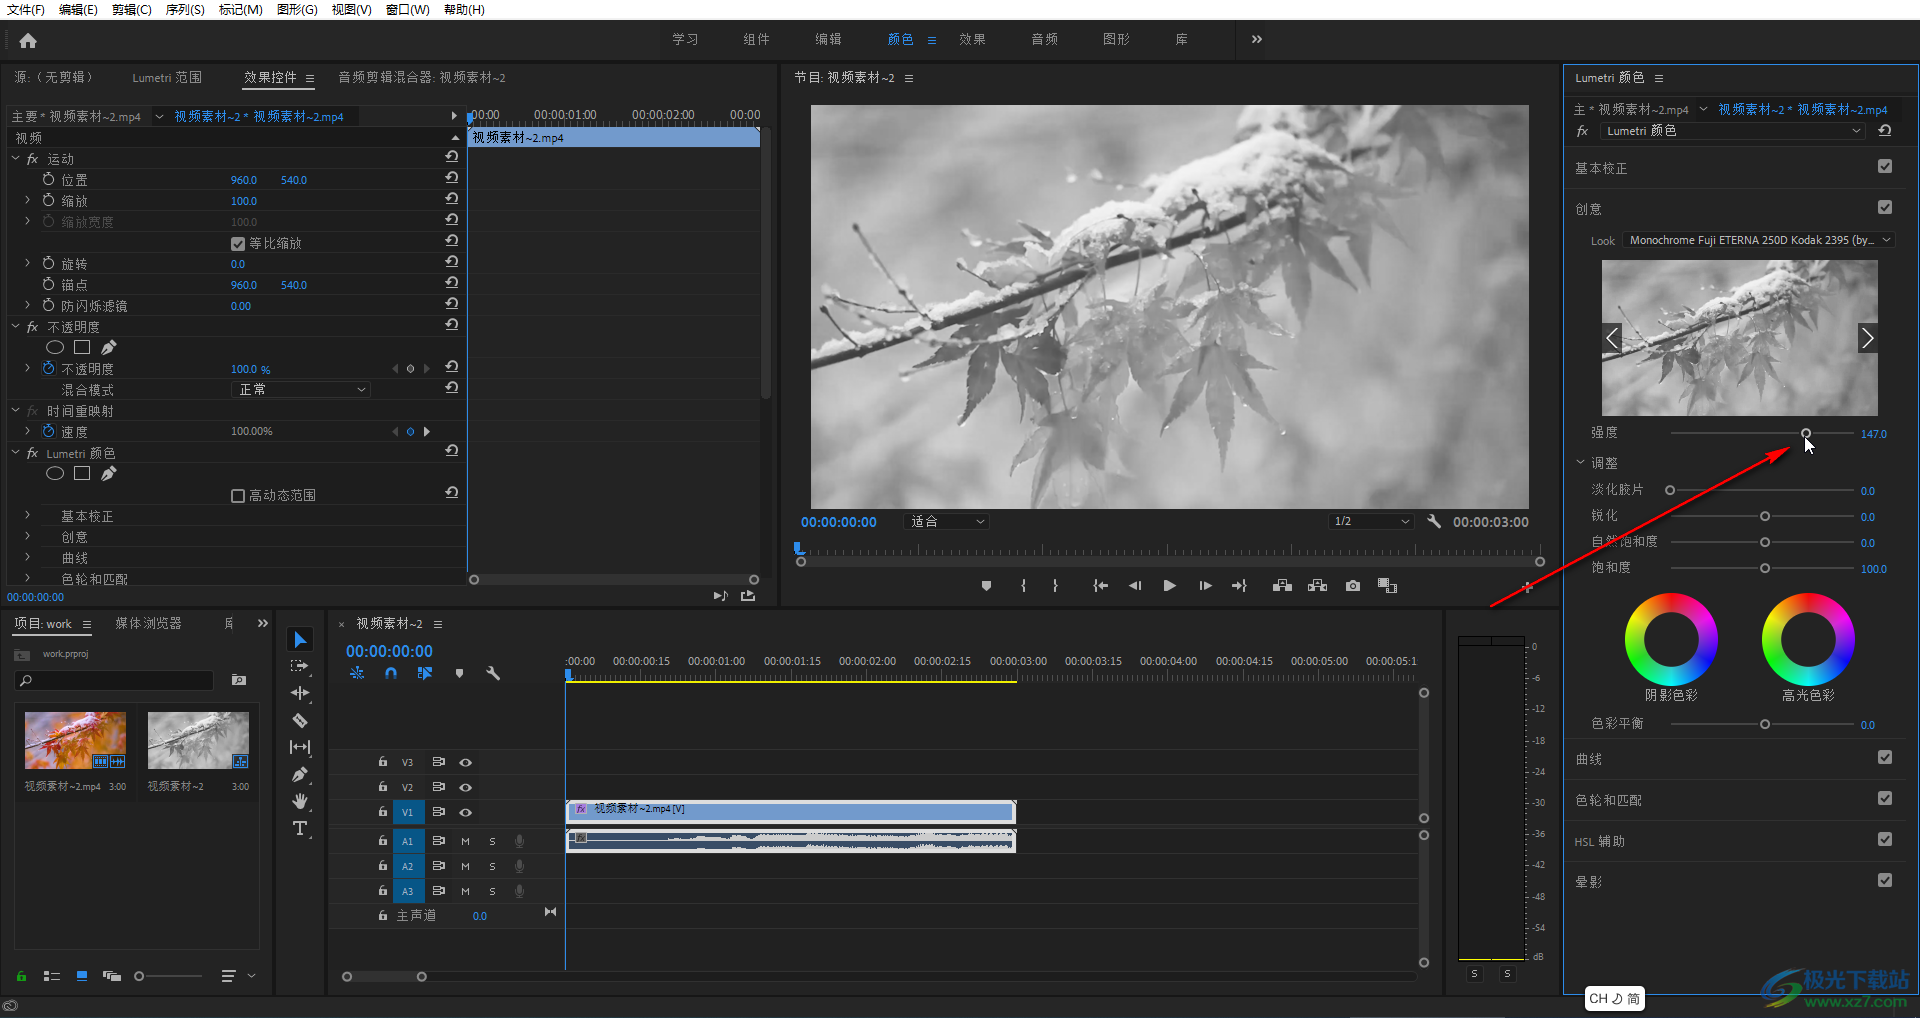
Task: Step back one frame in Program monitor
Action: coord(1135,586)
